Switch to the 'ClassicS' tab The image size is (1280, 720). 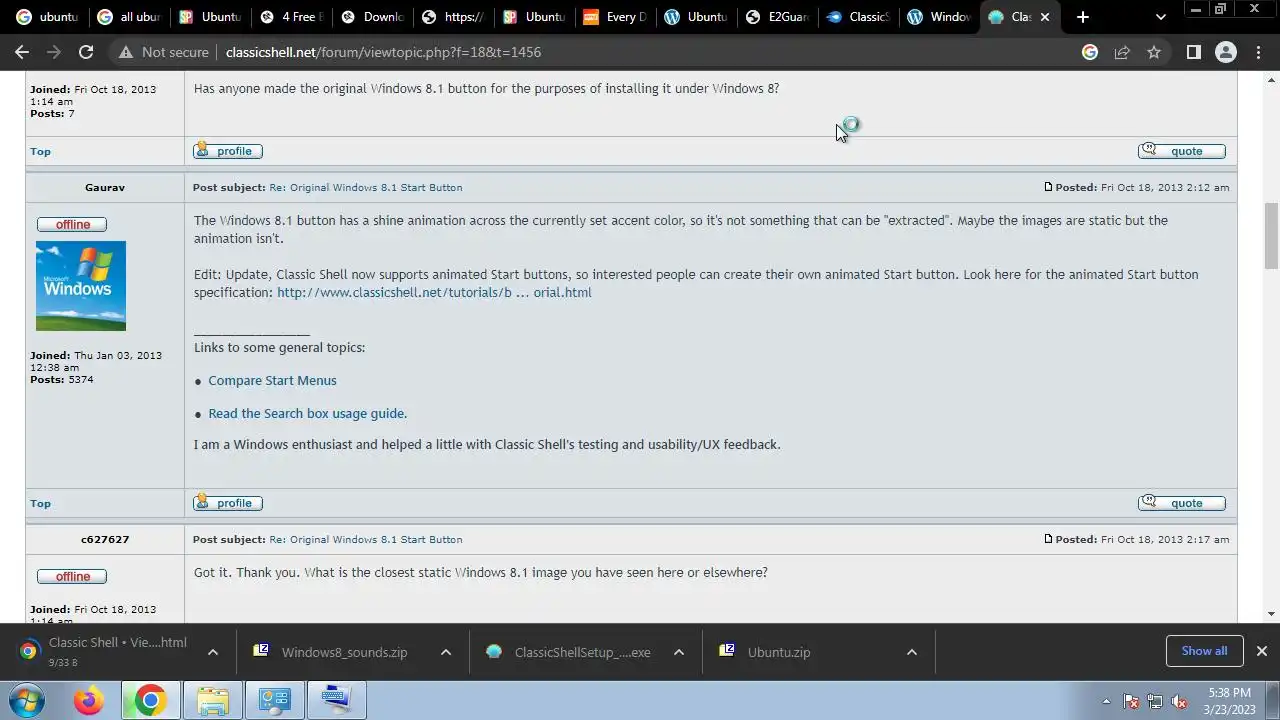(x=857, y=17)
